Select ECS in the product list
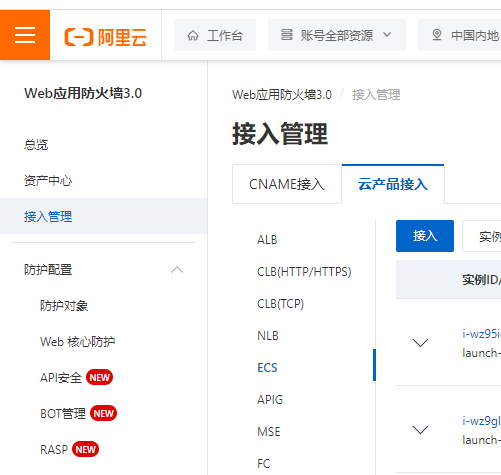This screenshot has width=501, height=475. point(267,368)
